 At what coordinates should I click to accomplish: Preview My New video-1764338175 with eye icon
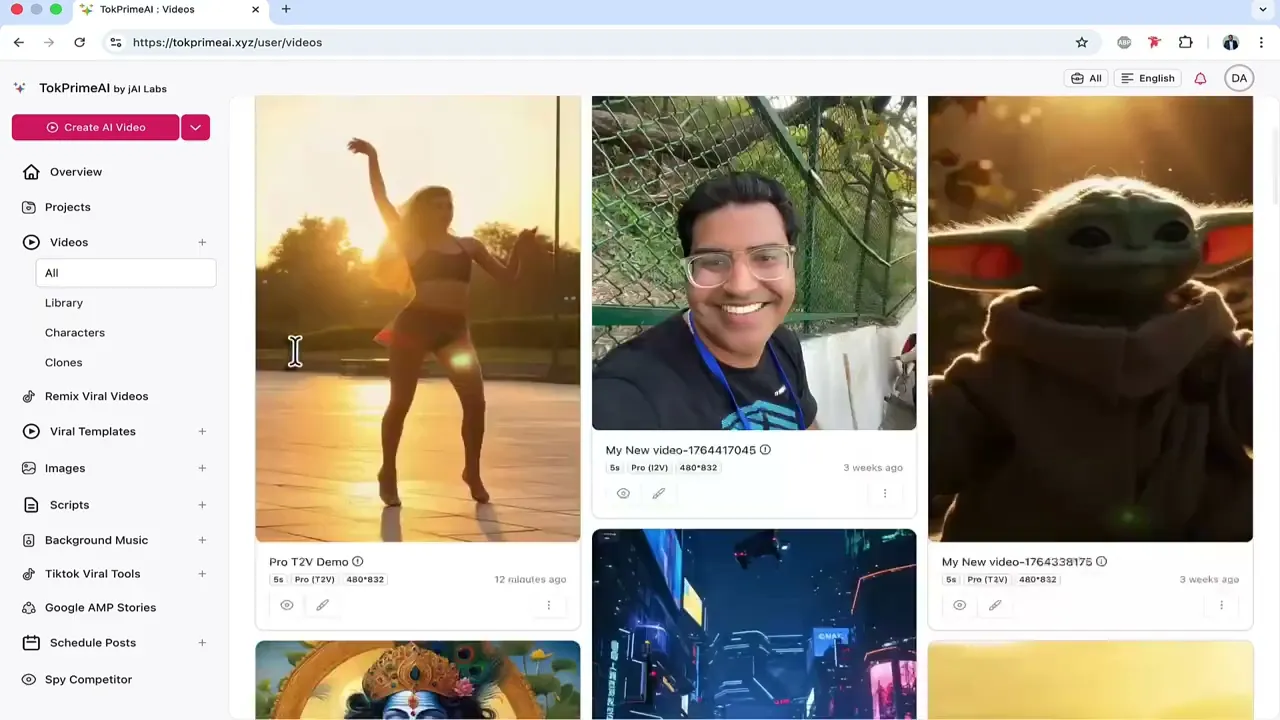tap(959, 605)
